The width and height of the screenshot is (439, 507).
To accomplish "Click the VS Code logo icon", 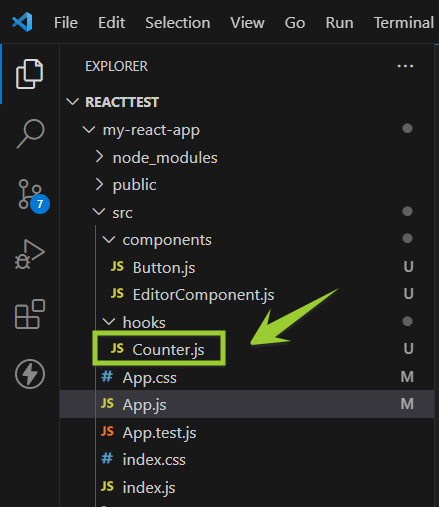I will pyautogui.click(x=22, y=22).
